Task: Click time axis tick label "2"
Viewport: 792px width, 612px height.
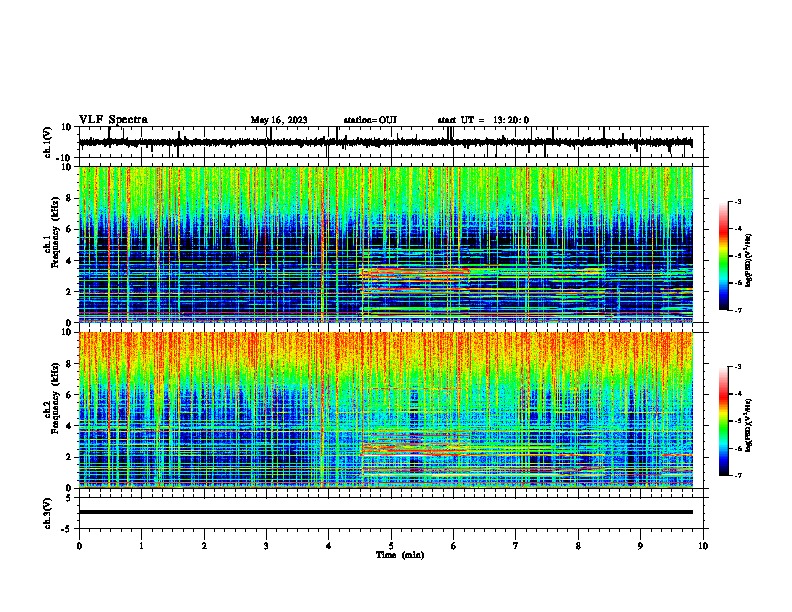Action: click(x=204, y=546)
